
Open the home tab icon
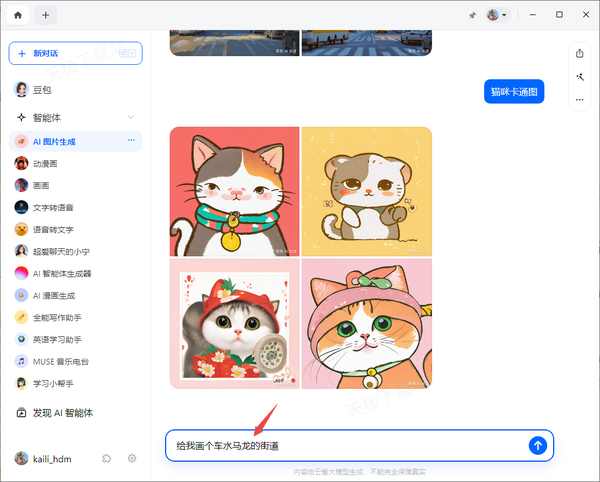click(18, 15)
